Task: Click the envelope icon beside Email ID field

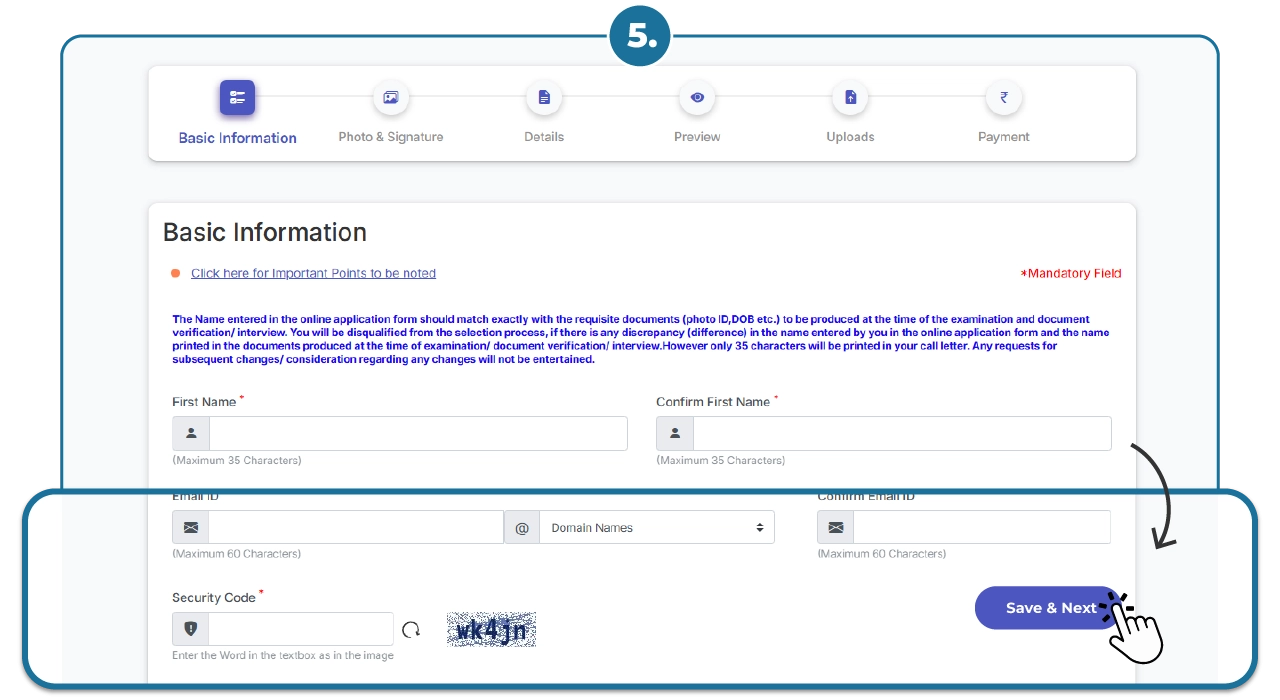Action: coord(191,527)
